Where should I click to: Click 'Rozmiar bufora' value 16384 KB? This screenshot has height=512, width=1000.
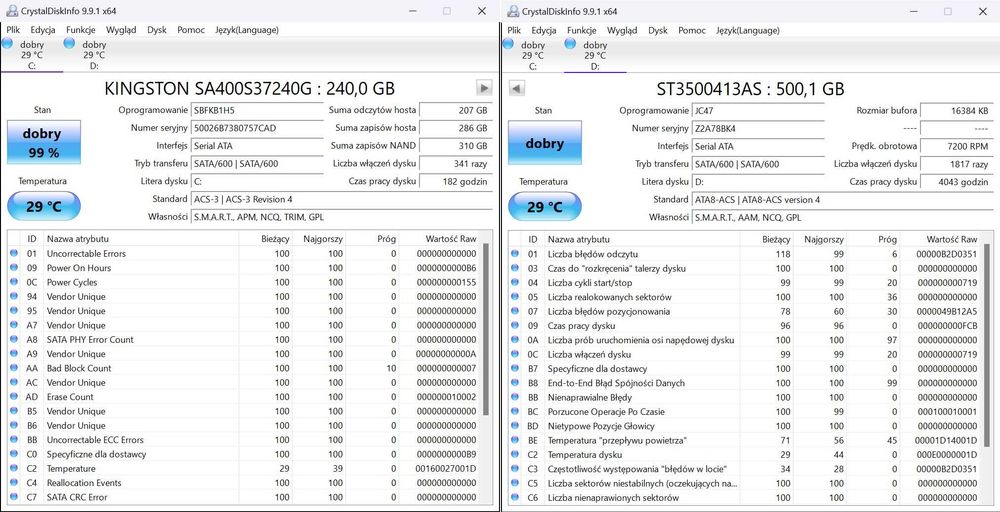coord(957,110)
